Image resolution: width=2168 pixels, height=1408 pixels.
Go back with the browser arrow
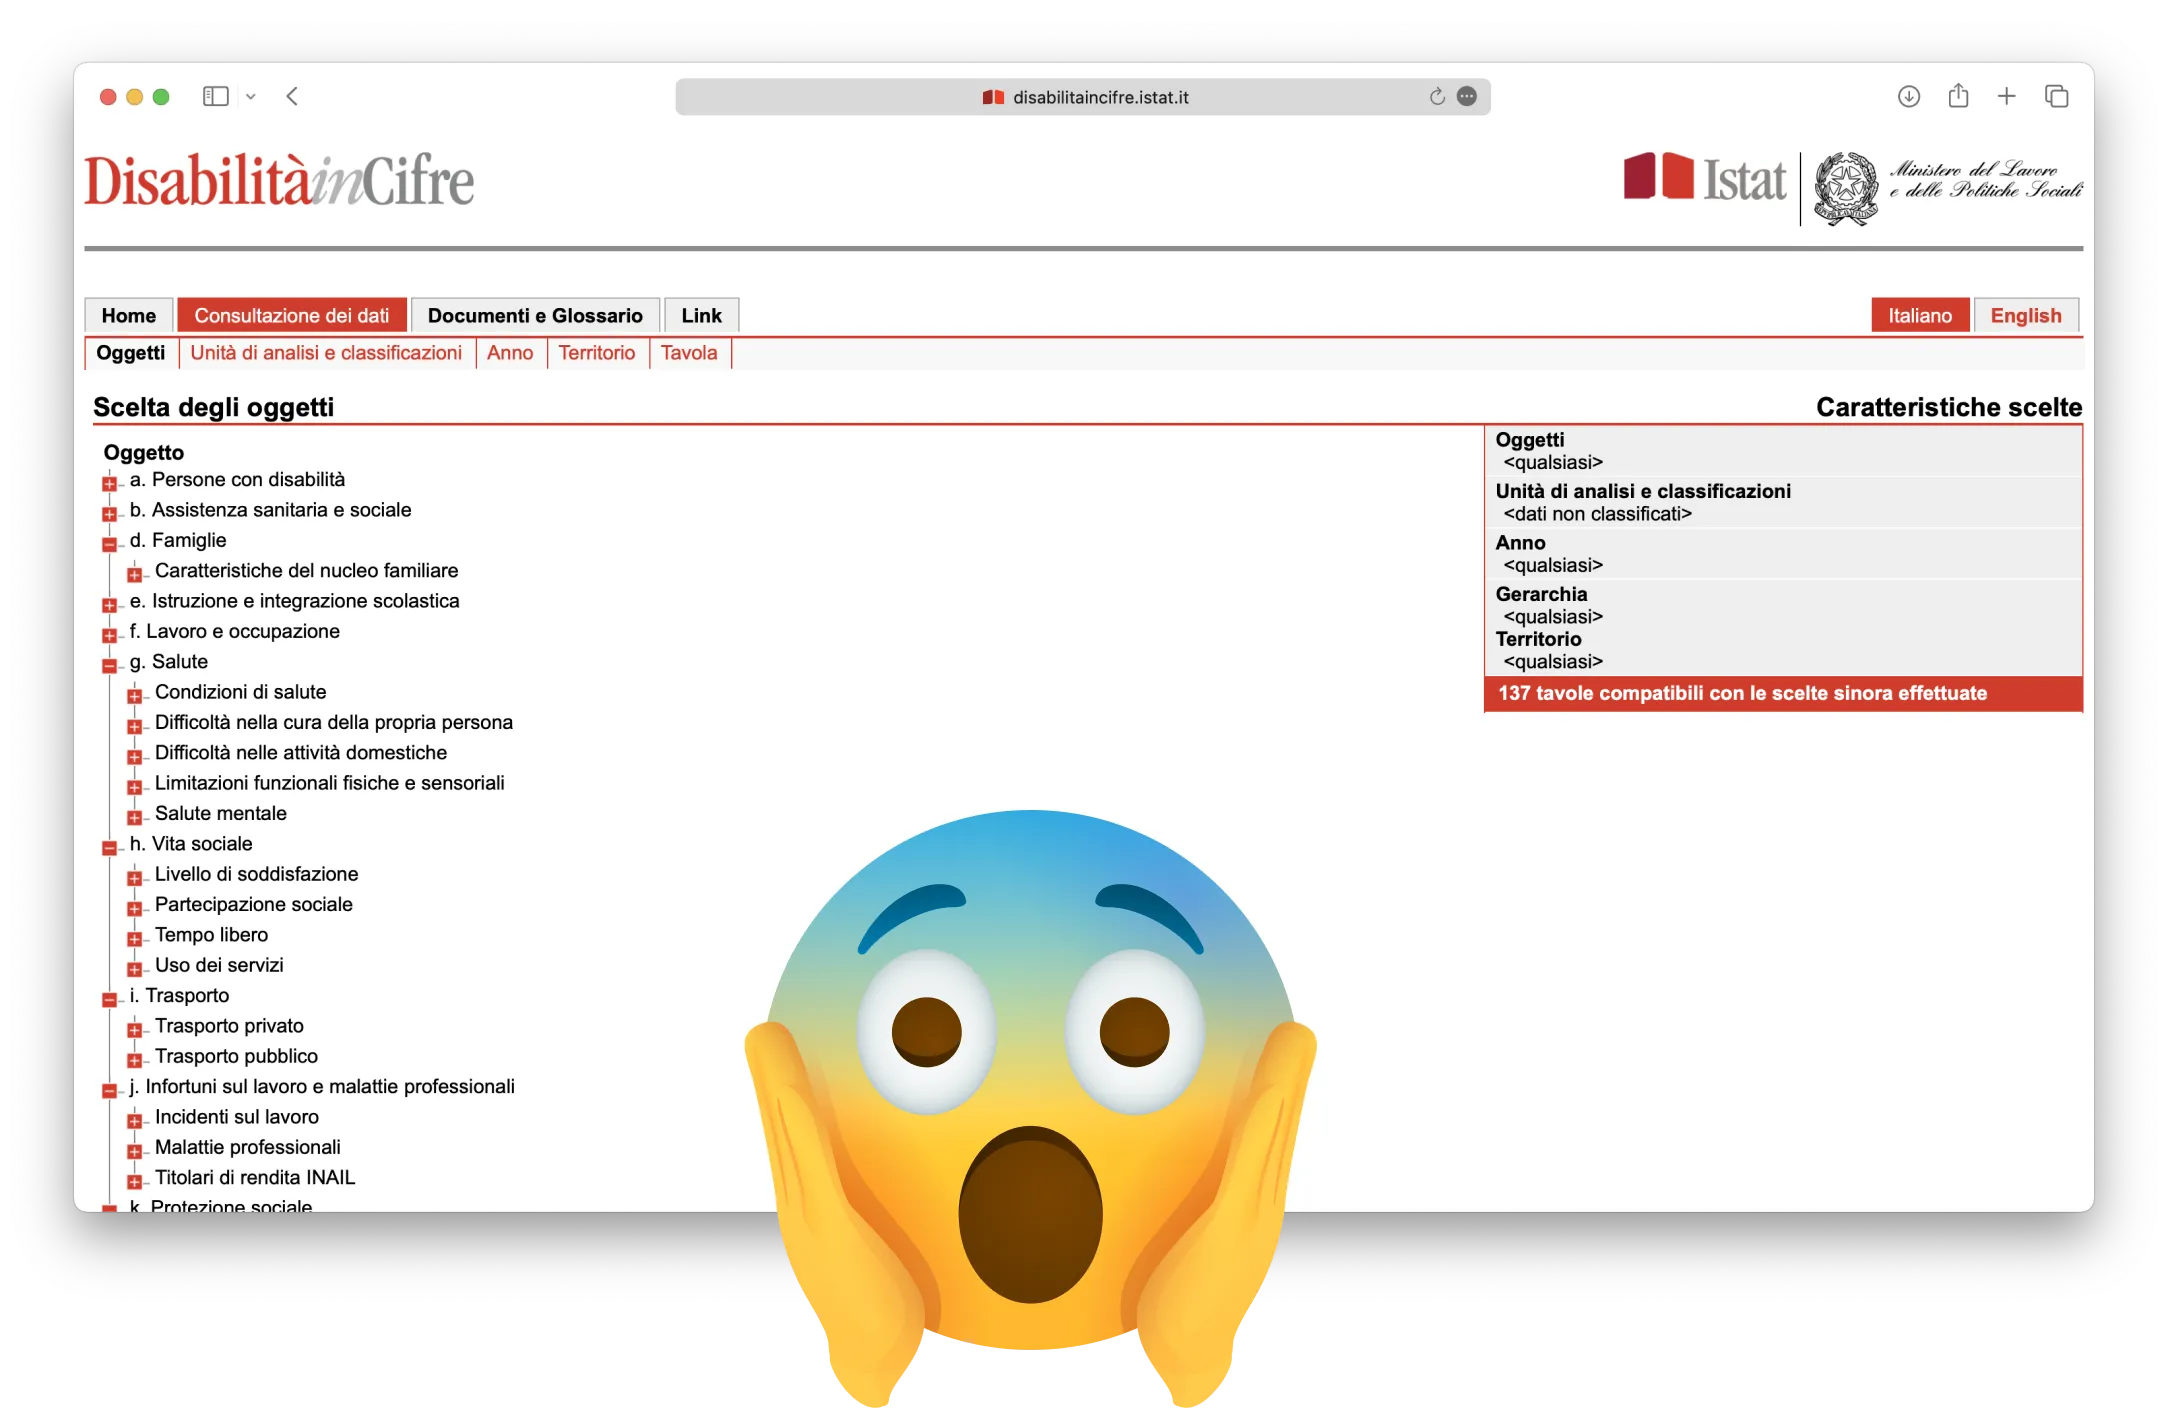coord(292,96)
